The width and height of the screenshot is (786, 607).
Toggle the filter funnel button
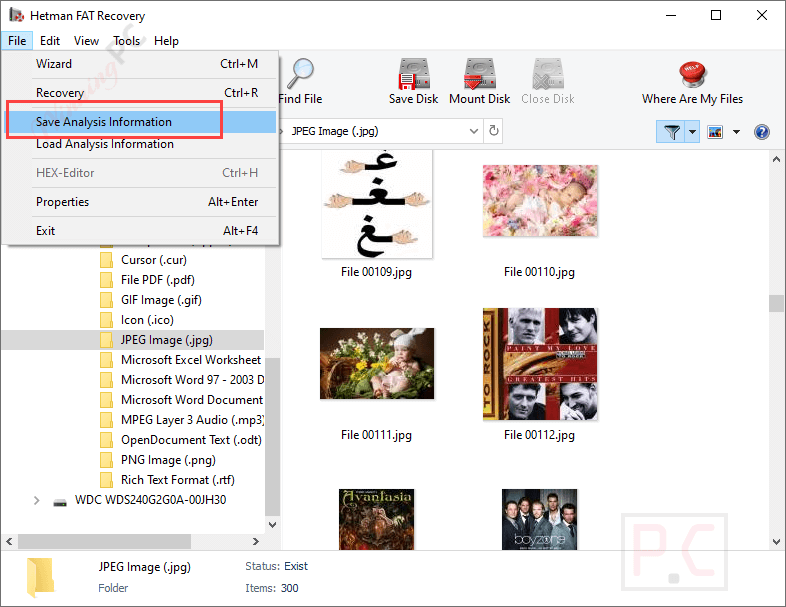[x=671, y=132]
